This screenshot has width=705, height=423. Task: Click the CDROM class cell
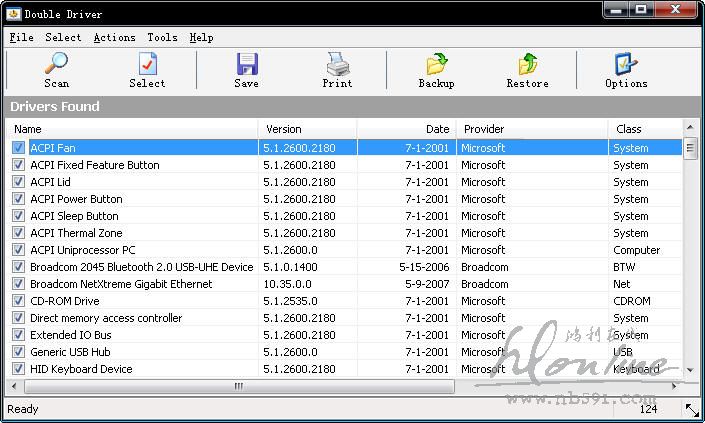[x=632, y=301]
